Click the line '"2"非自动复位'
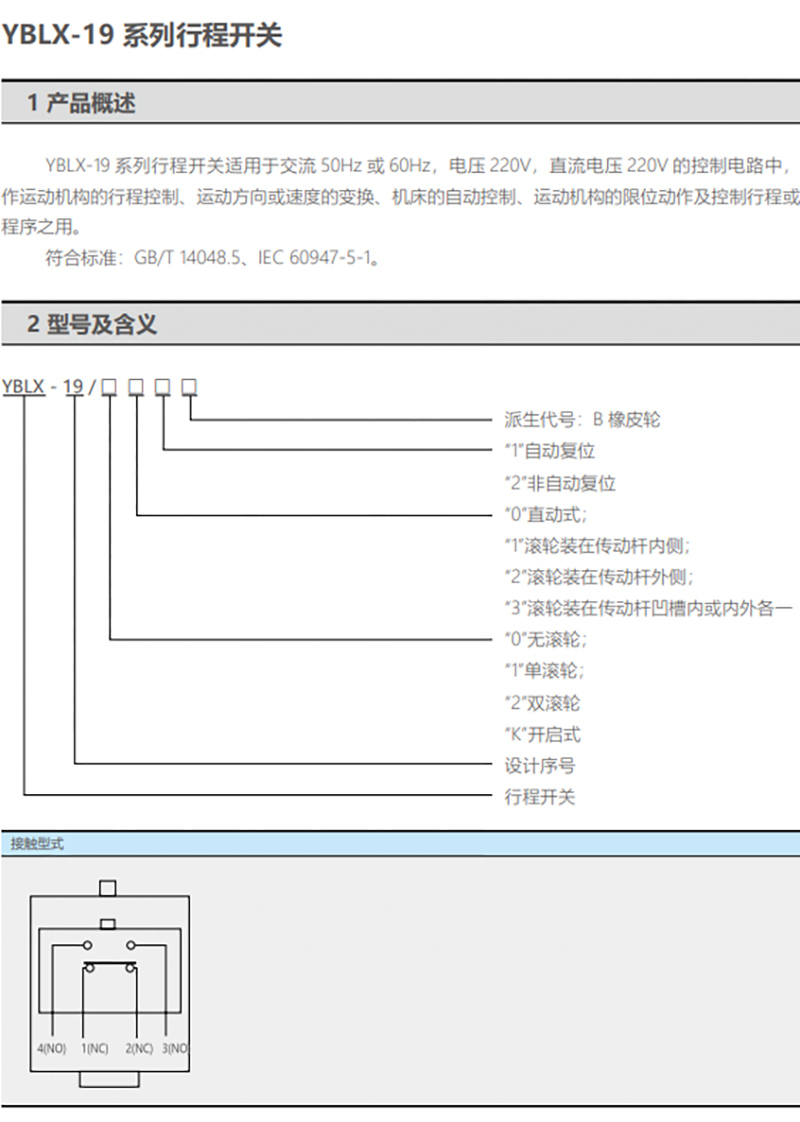Image resolution: width=800 pixels, height=1122 pixels. click(x=560, y=483)
